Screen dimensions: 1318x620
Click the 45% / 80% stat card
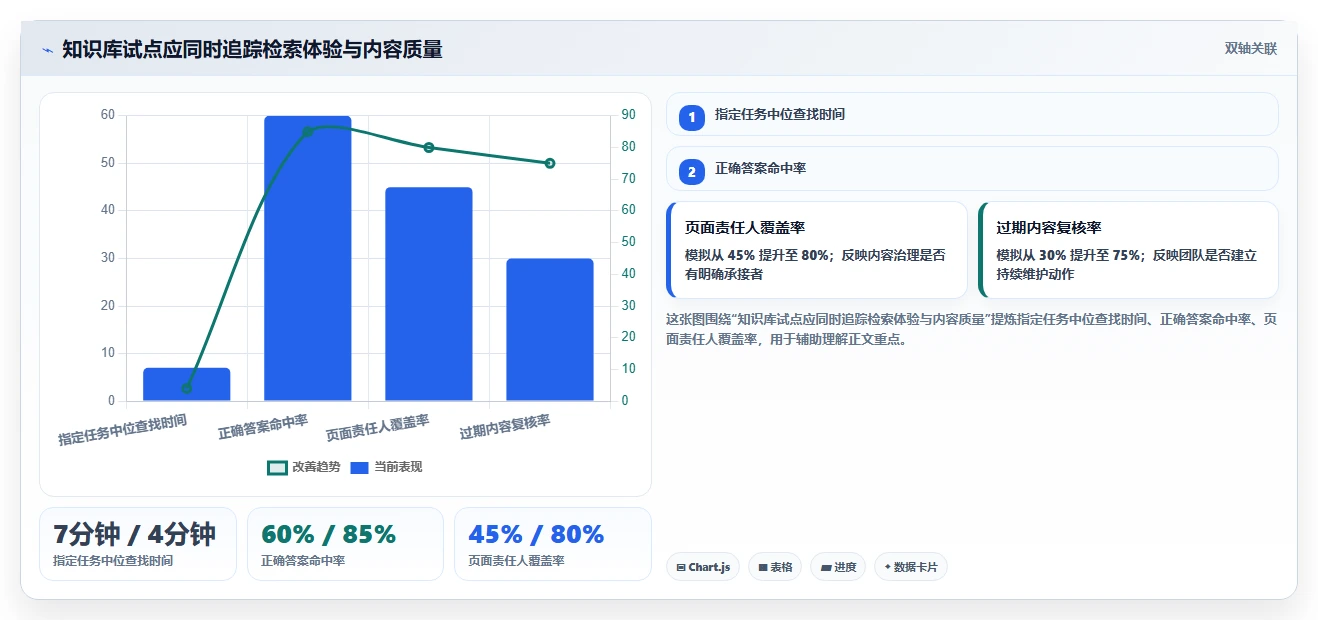point(553,544)
